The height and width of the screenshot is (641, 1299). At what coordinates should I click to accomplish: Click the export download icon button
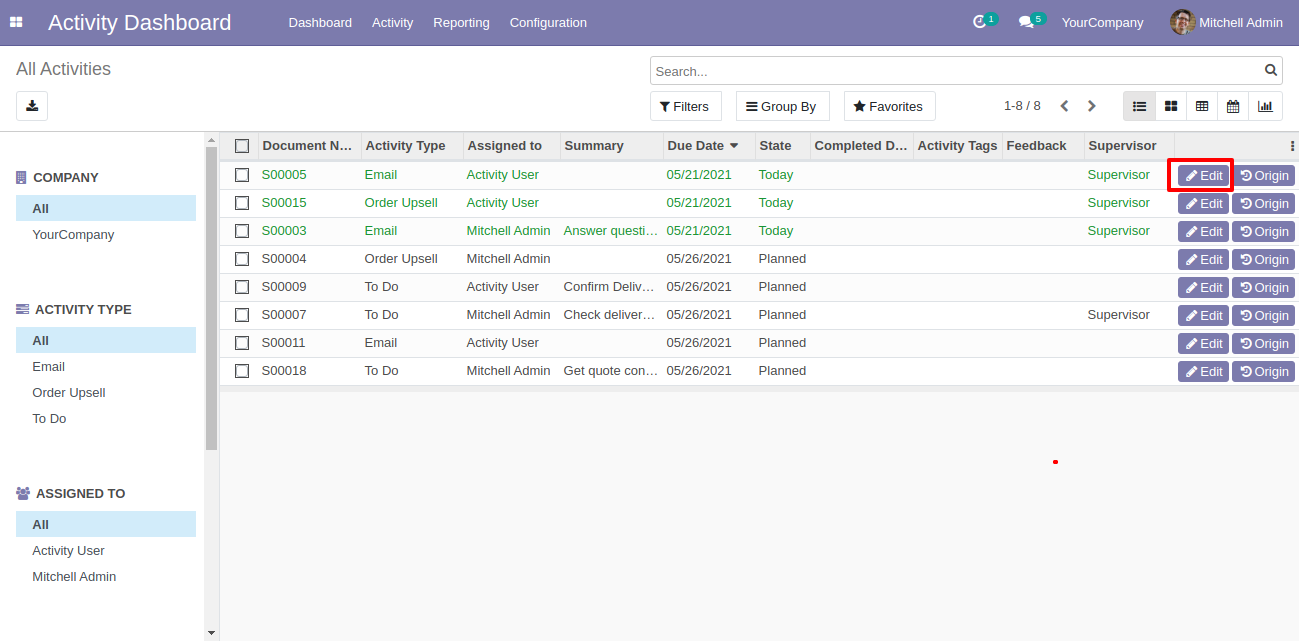coord(32,106)
